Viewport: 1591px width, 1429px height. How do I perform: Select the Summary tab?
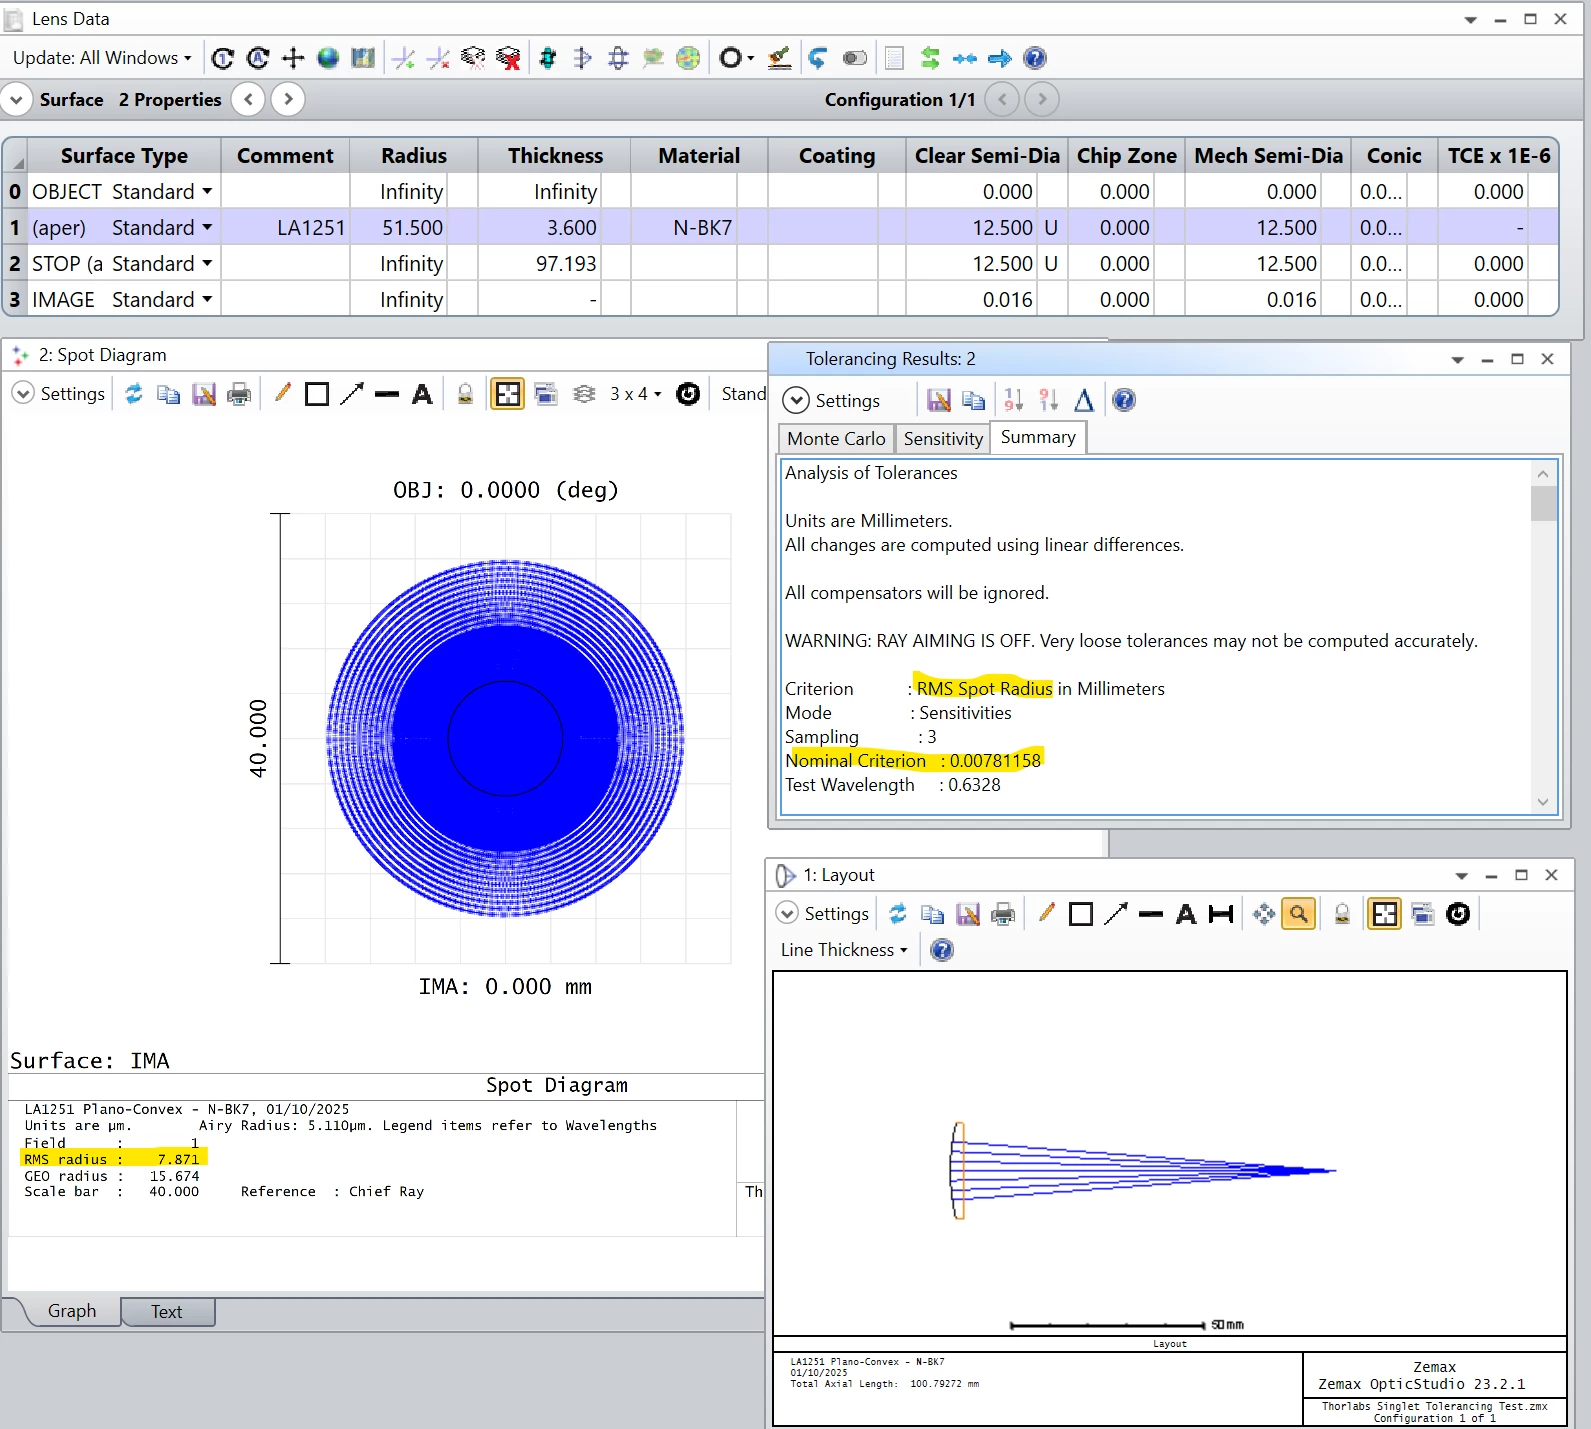pyautogui.click(x=1038, y=437)
